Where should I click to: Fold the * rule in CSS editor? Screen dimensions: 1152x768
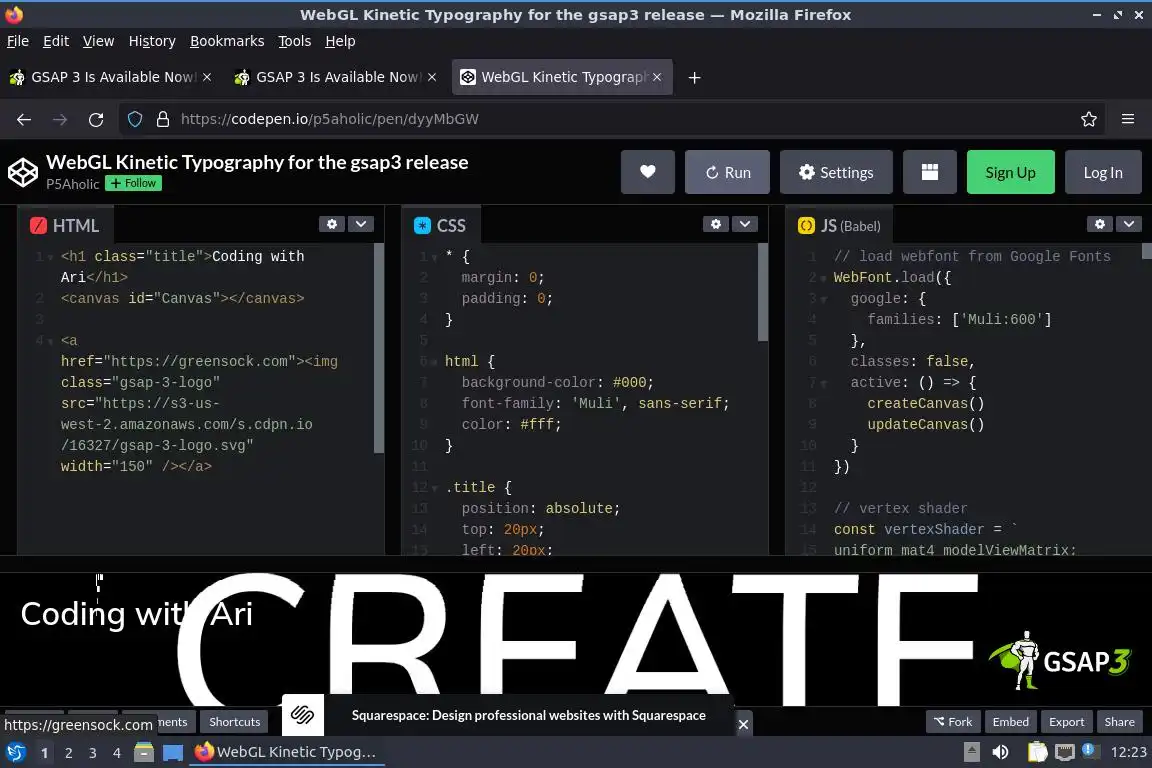tap(434, 257)
